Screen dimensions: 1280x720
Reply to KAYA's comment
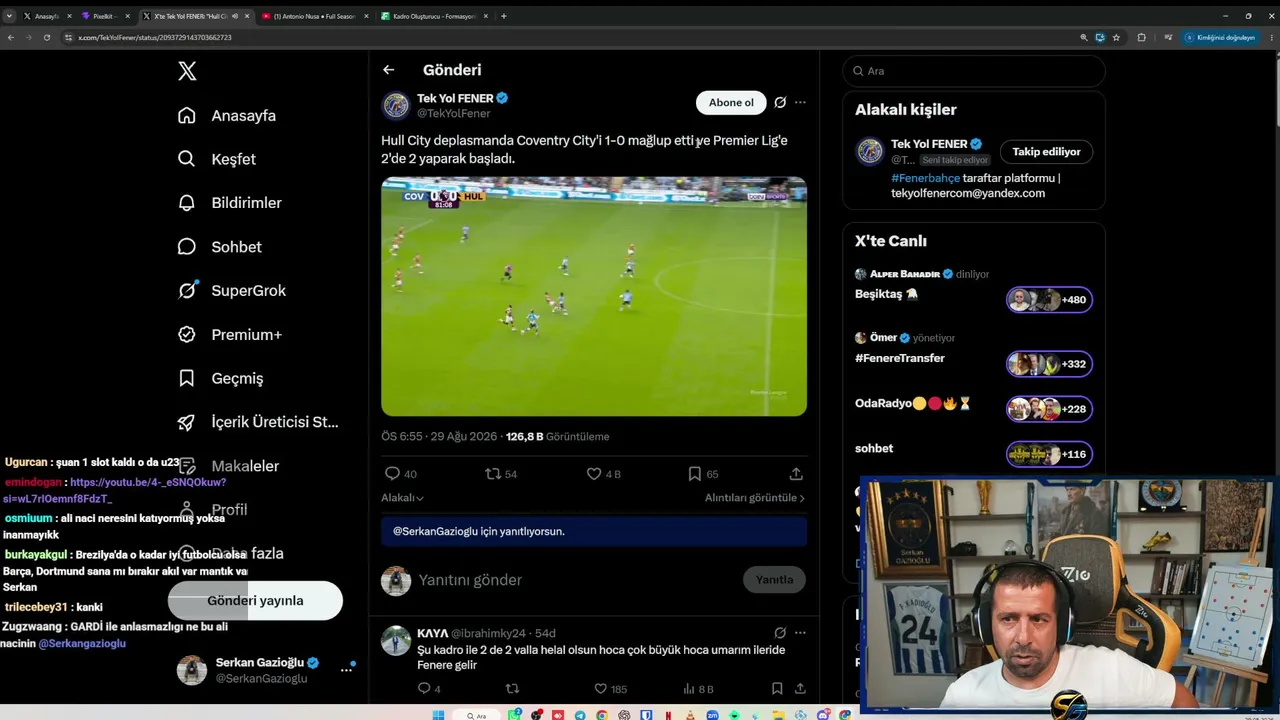424,689
